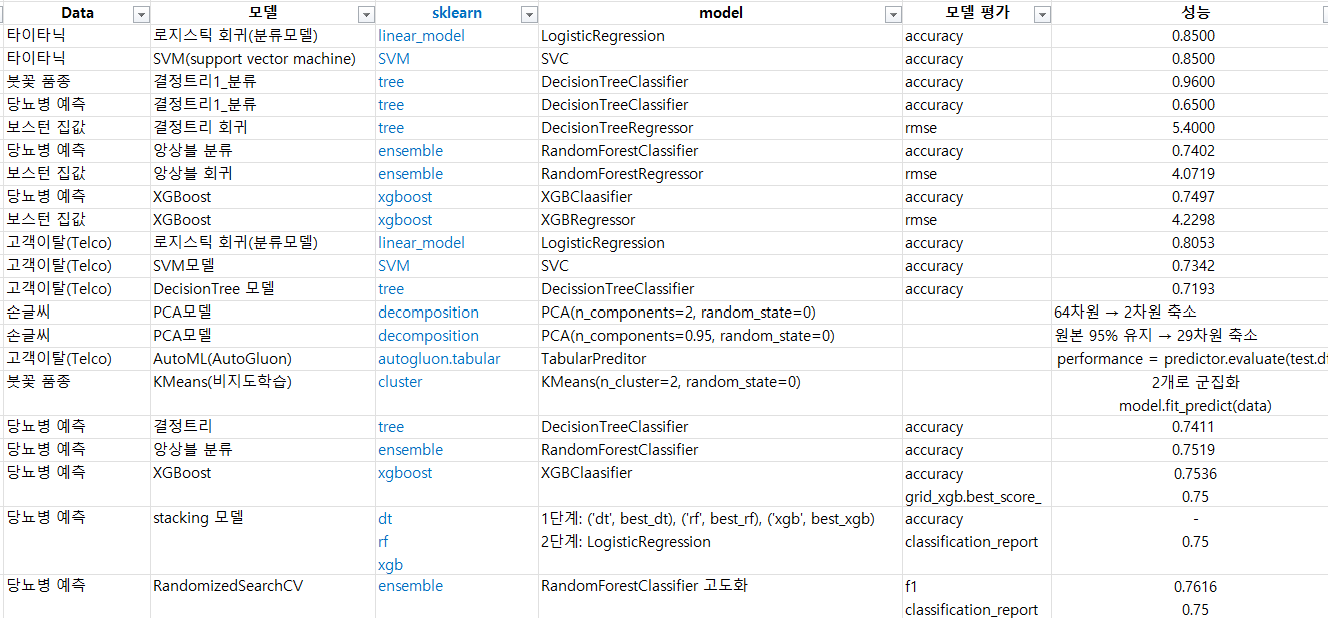Click the 앙상블 회귀 cell
The height and width of the screenshot is (618, 1328).
pos(263,174)
